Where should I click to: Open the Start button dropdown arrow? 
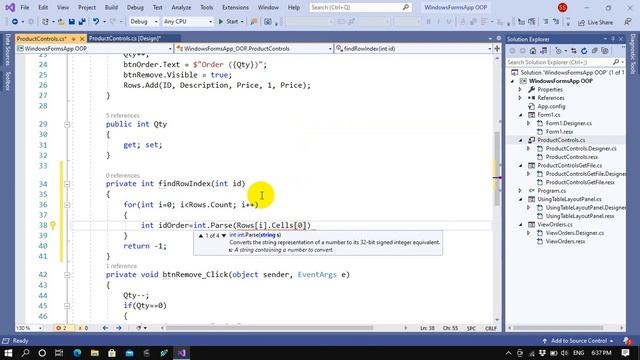pyautogui.click(x=242, y=22)
